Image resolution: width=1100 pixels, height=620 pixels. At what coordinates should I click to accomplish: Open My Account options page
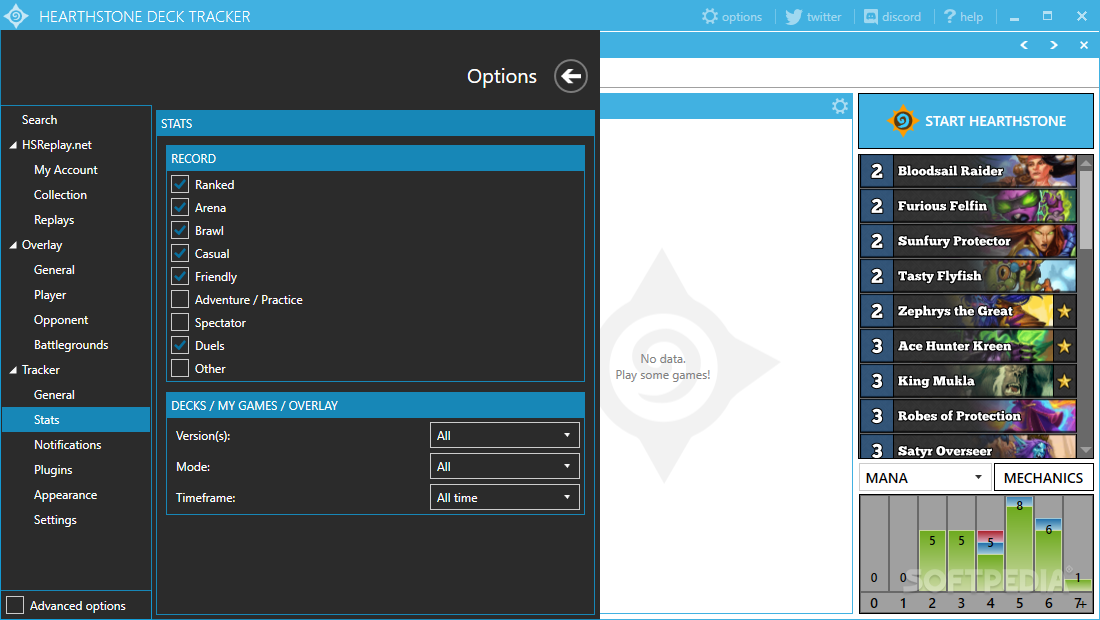[66, 170]
